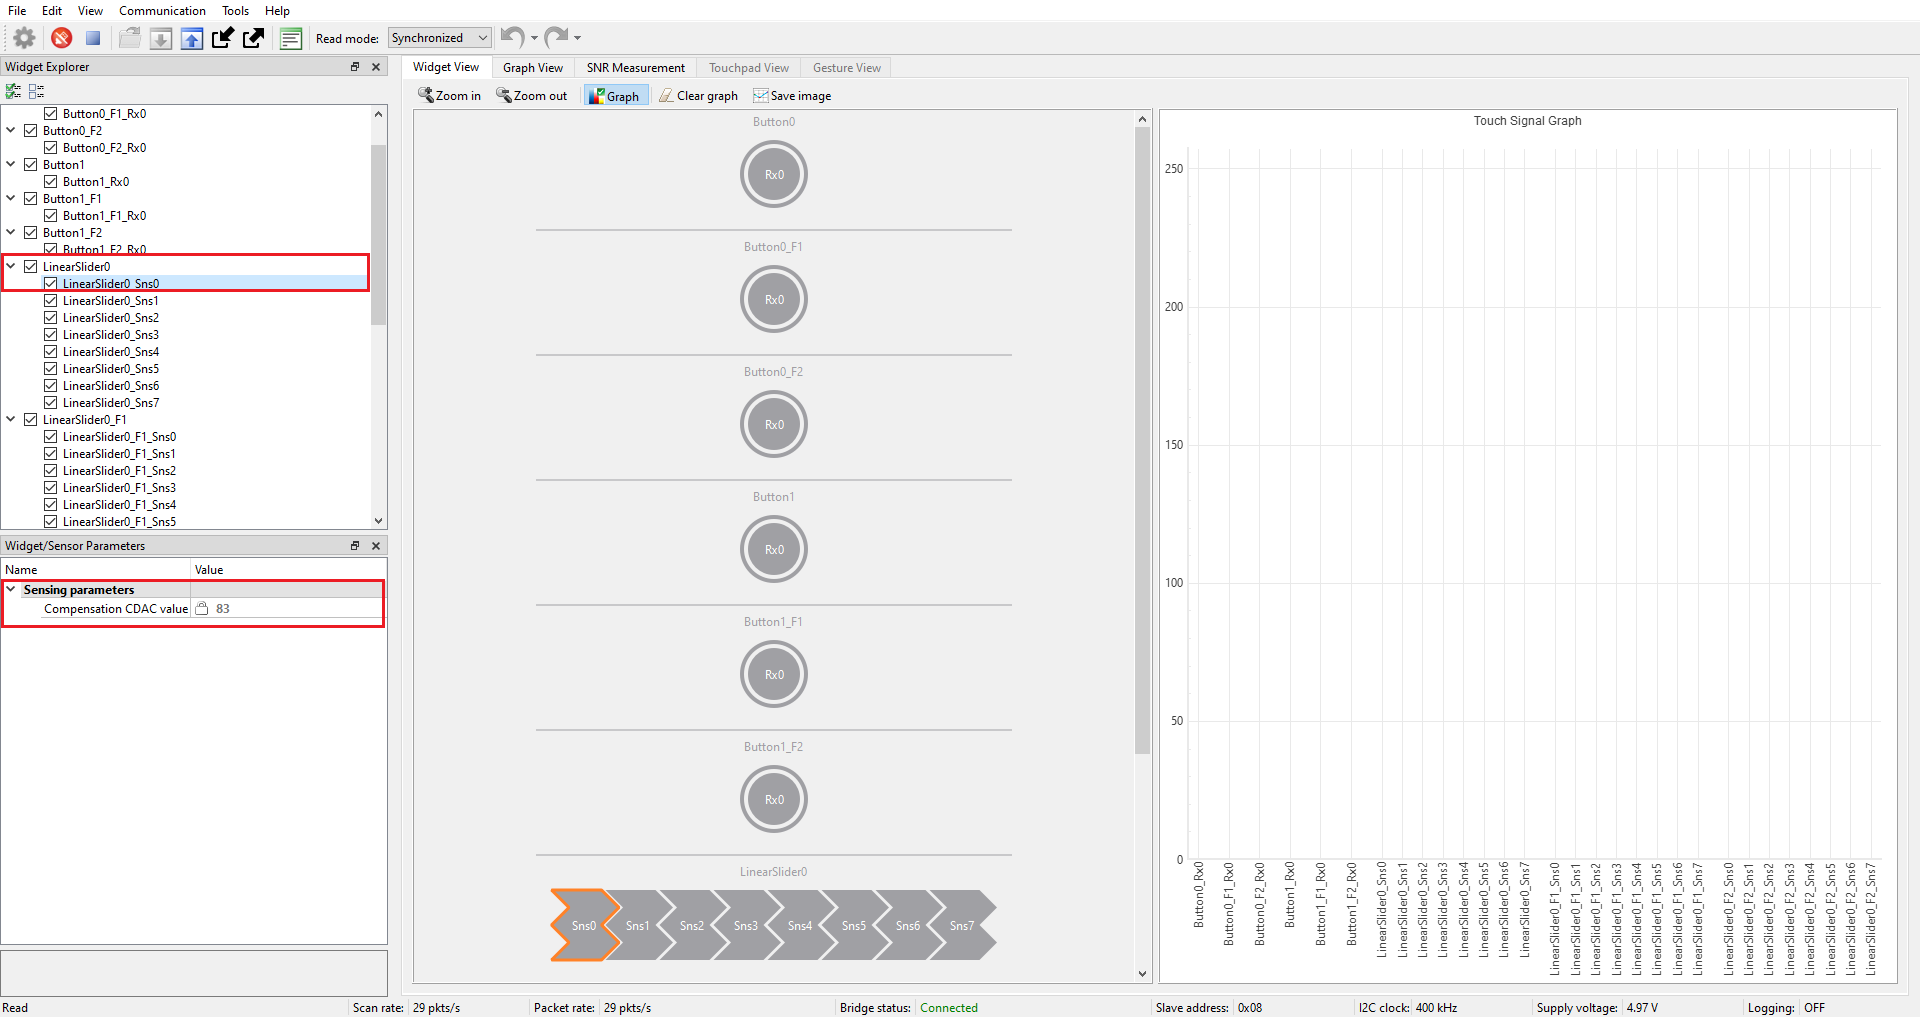Screen dimensions: 1920x1017
Task: Toggle the Button1_F1_Rx0 checkbox
Action: [51, 216]
